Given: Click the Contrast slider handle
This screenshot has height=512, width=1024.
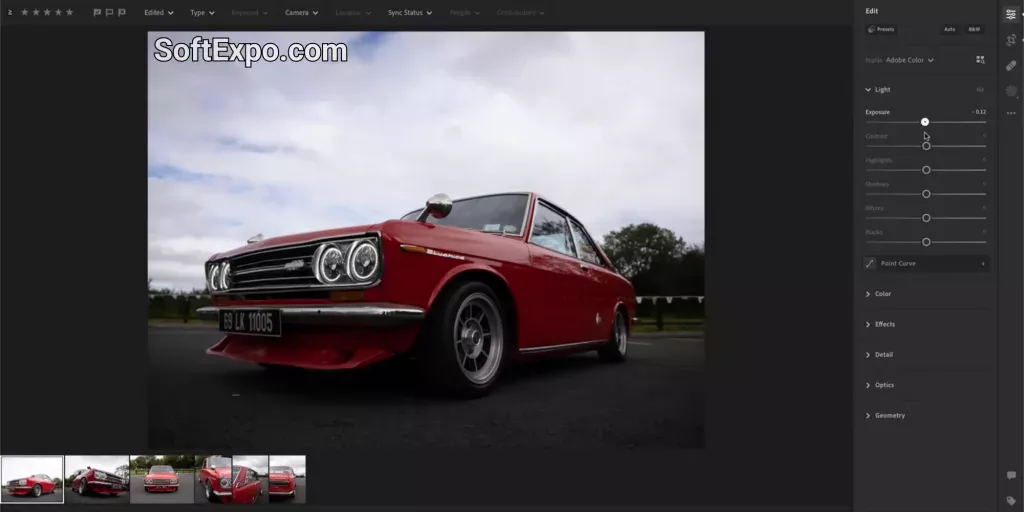Looking at the screenshot, I should point(926,146).
